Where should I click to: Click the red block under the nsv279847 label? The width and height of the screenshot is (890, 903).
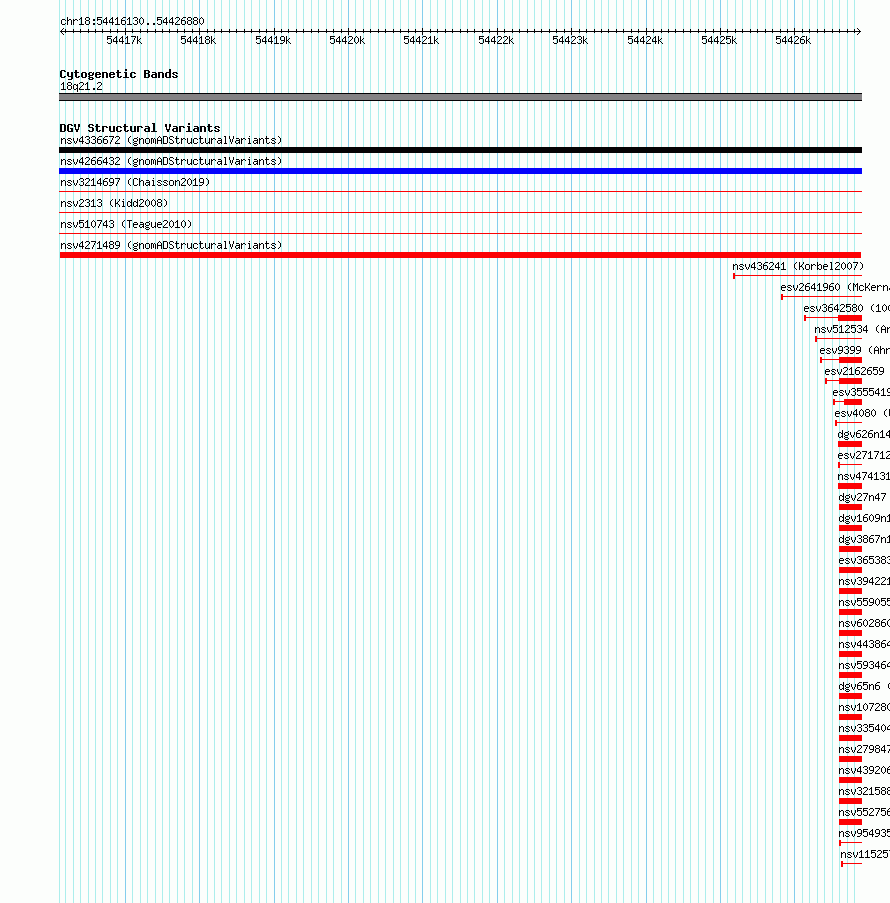(850, 759)
